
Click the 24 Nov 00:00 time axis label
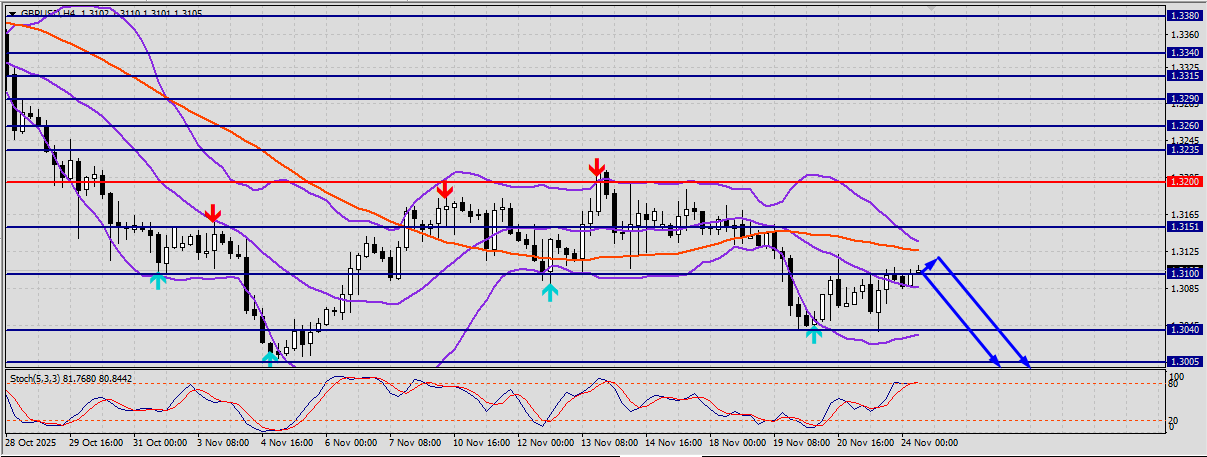click(931, 441)
